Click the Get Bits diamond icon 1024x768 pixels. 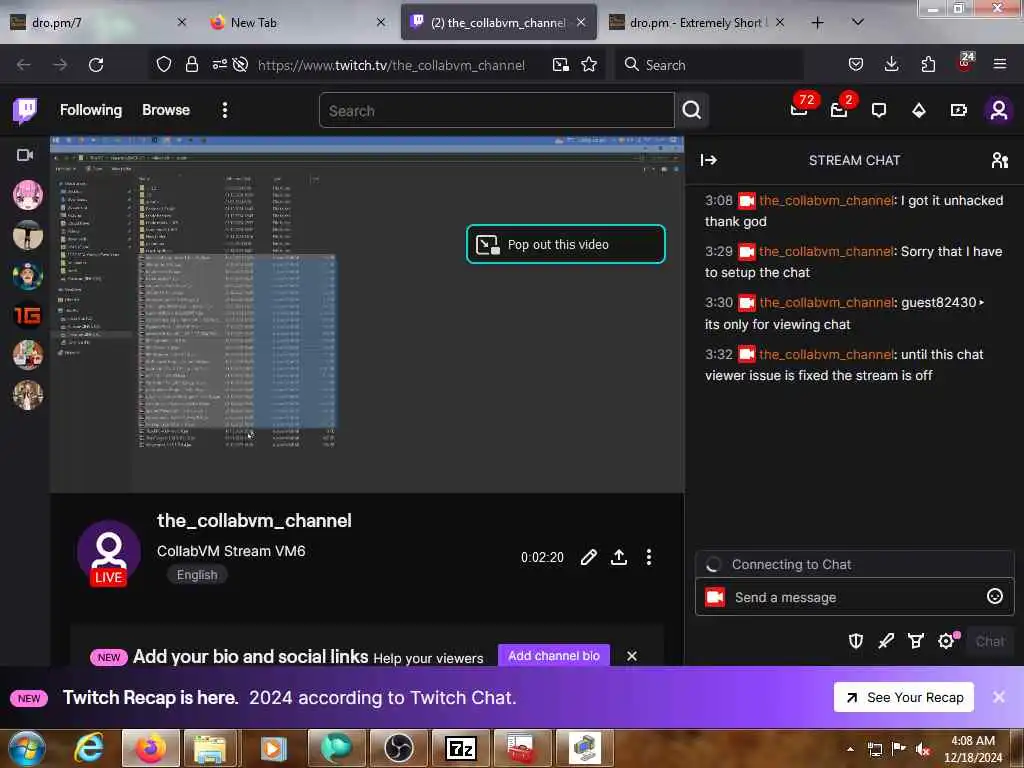tap(919, 110)
